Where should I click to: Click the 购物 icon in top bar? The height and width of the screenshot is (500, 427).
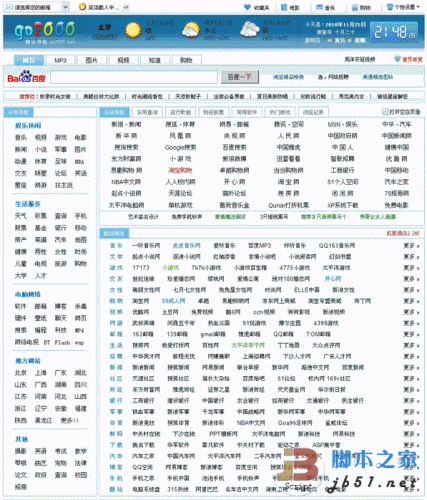point(355,7)
